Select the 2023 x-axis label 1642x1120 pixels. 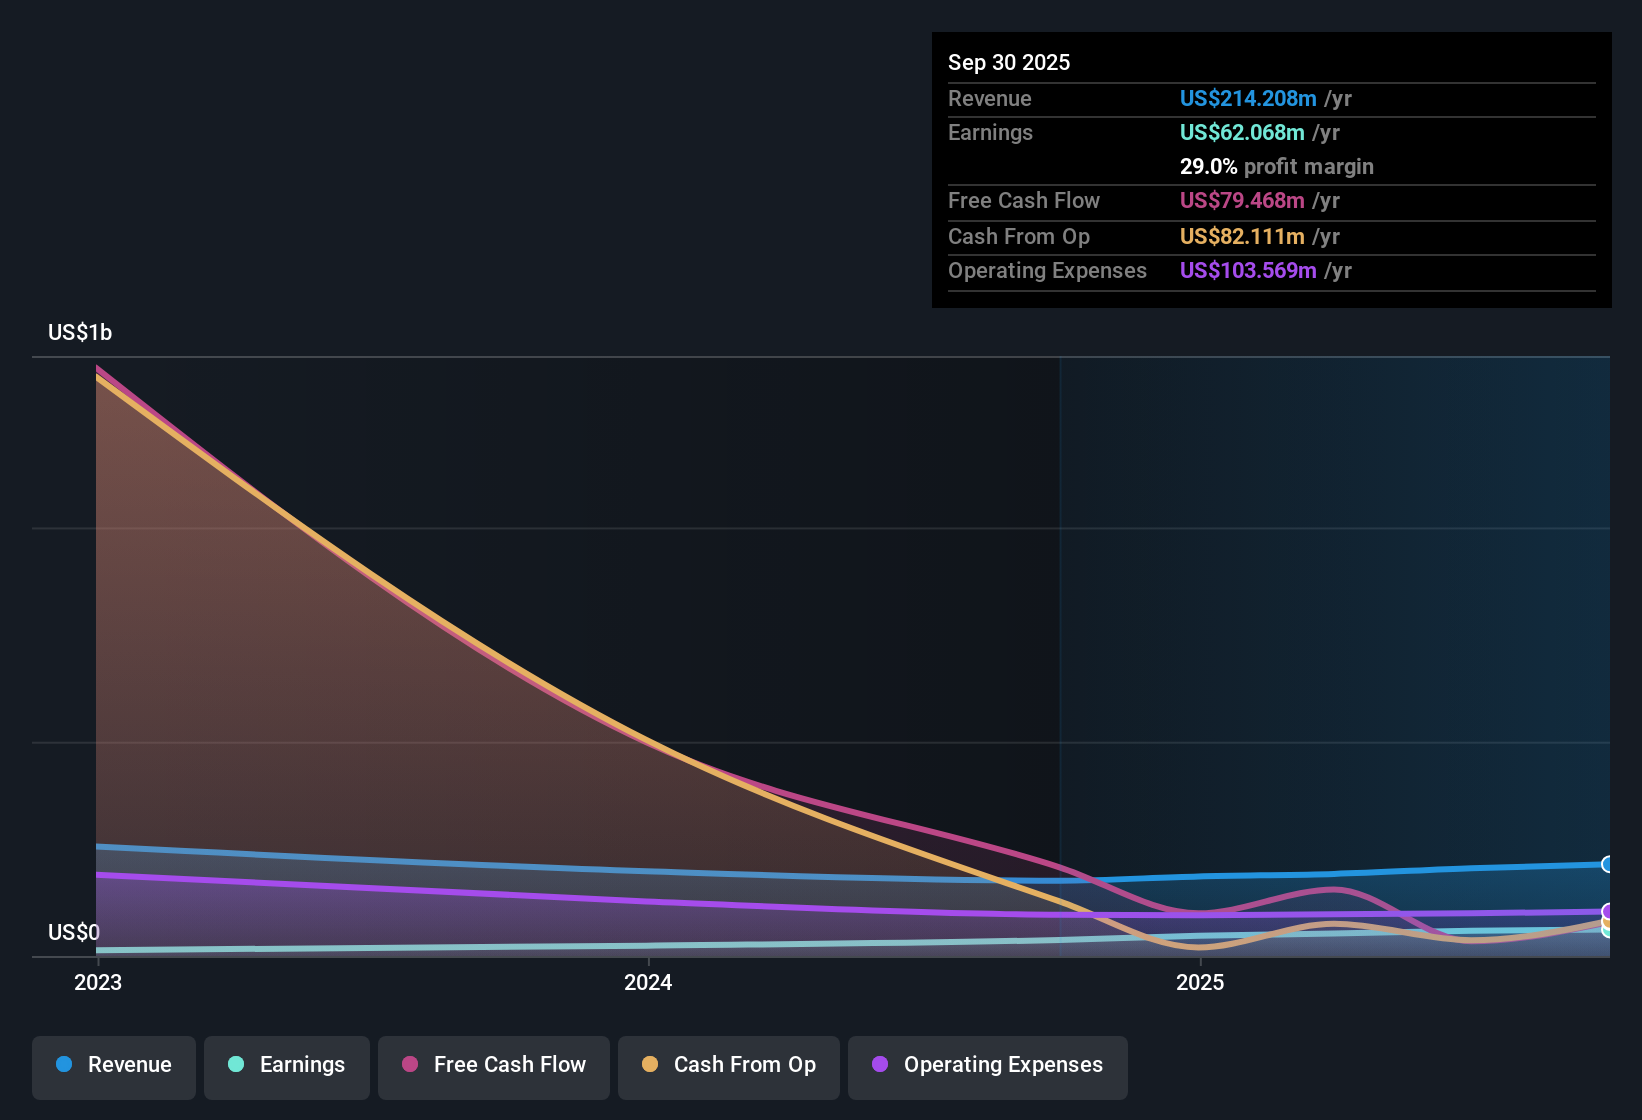pyautogui.click(x=98, y=982)
